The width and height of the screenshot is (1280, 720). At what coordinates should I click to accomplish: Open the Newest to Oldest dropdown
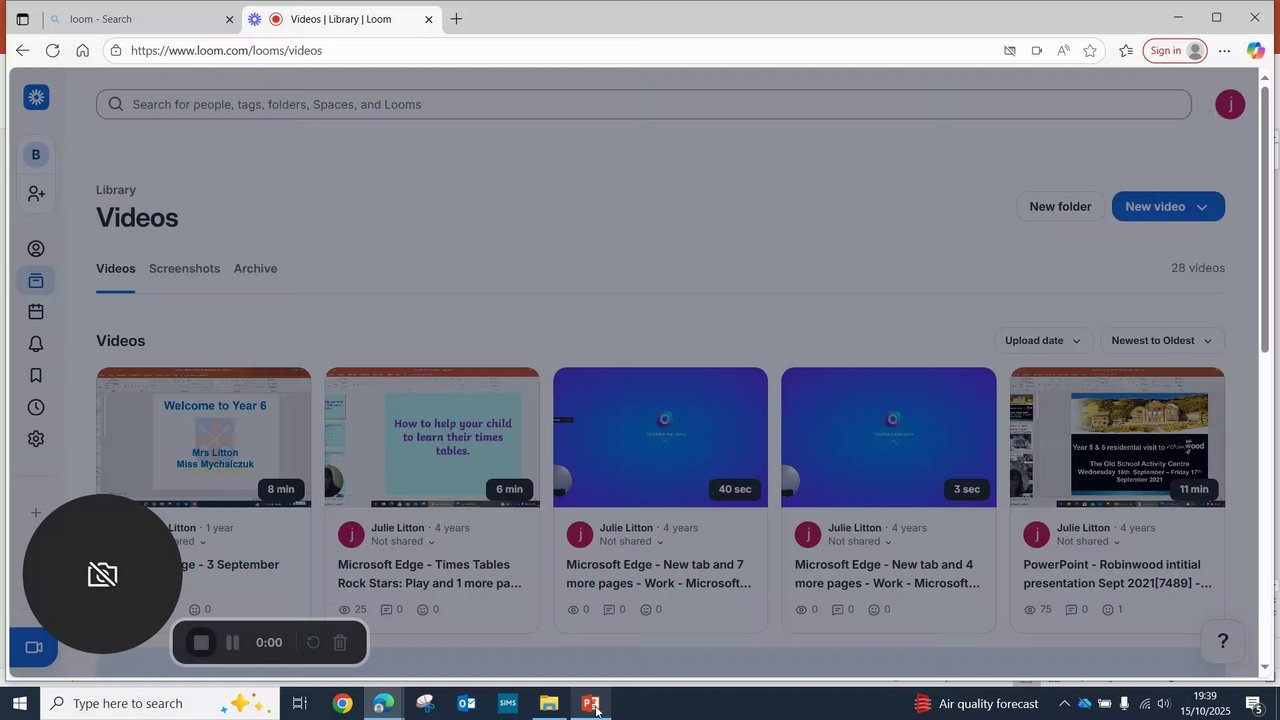pyautogui.click(x=1162, y=341)
